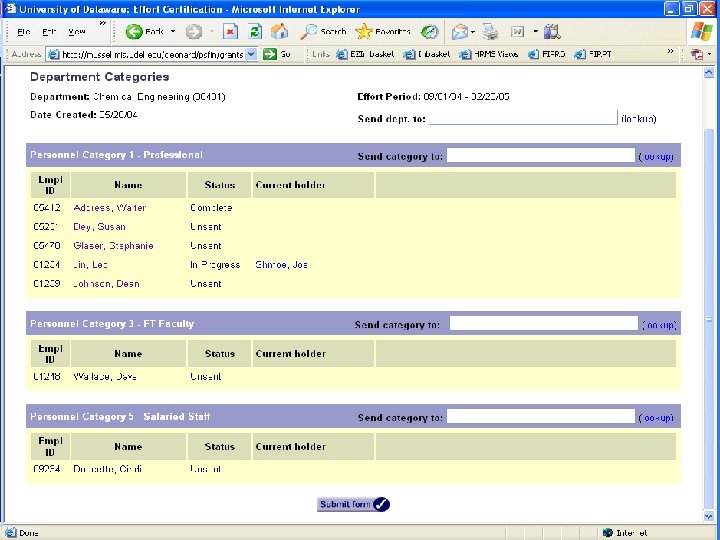Image resolution: width=720 pixels, height=540 pixels.
Task: Click the Search magnifier toolbar icon
Action: coord(309,31)
